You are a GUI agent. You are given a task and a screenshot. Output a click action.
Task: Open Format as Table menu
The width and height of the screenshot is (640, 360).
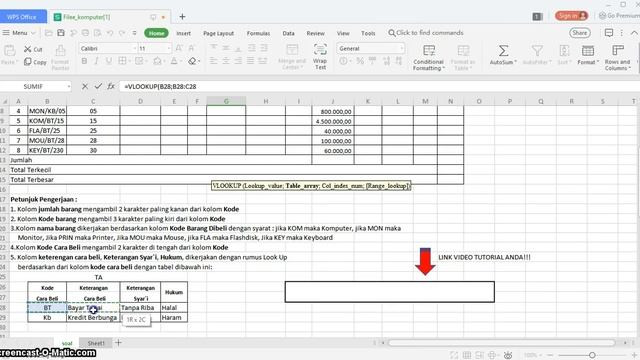[x=463, y=58]
